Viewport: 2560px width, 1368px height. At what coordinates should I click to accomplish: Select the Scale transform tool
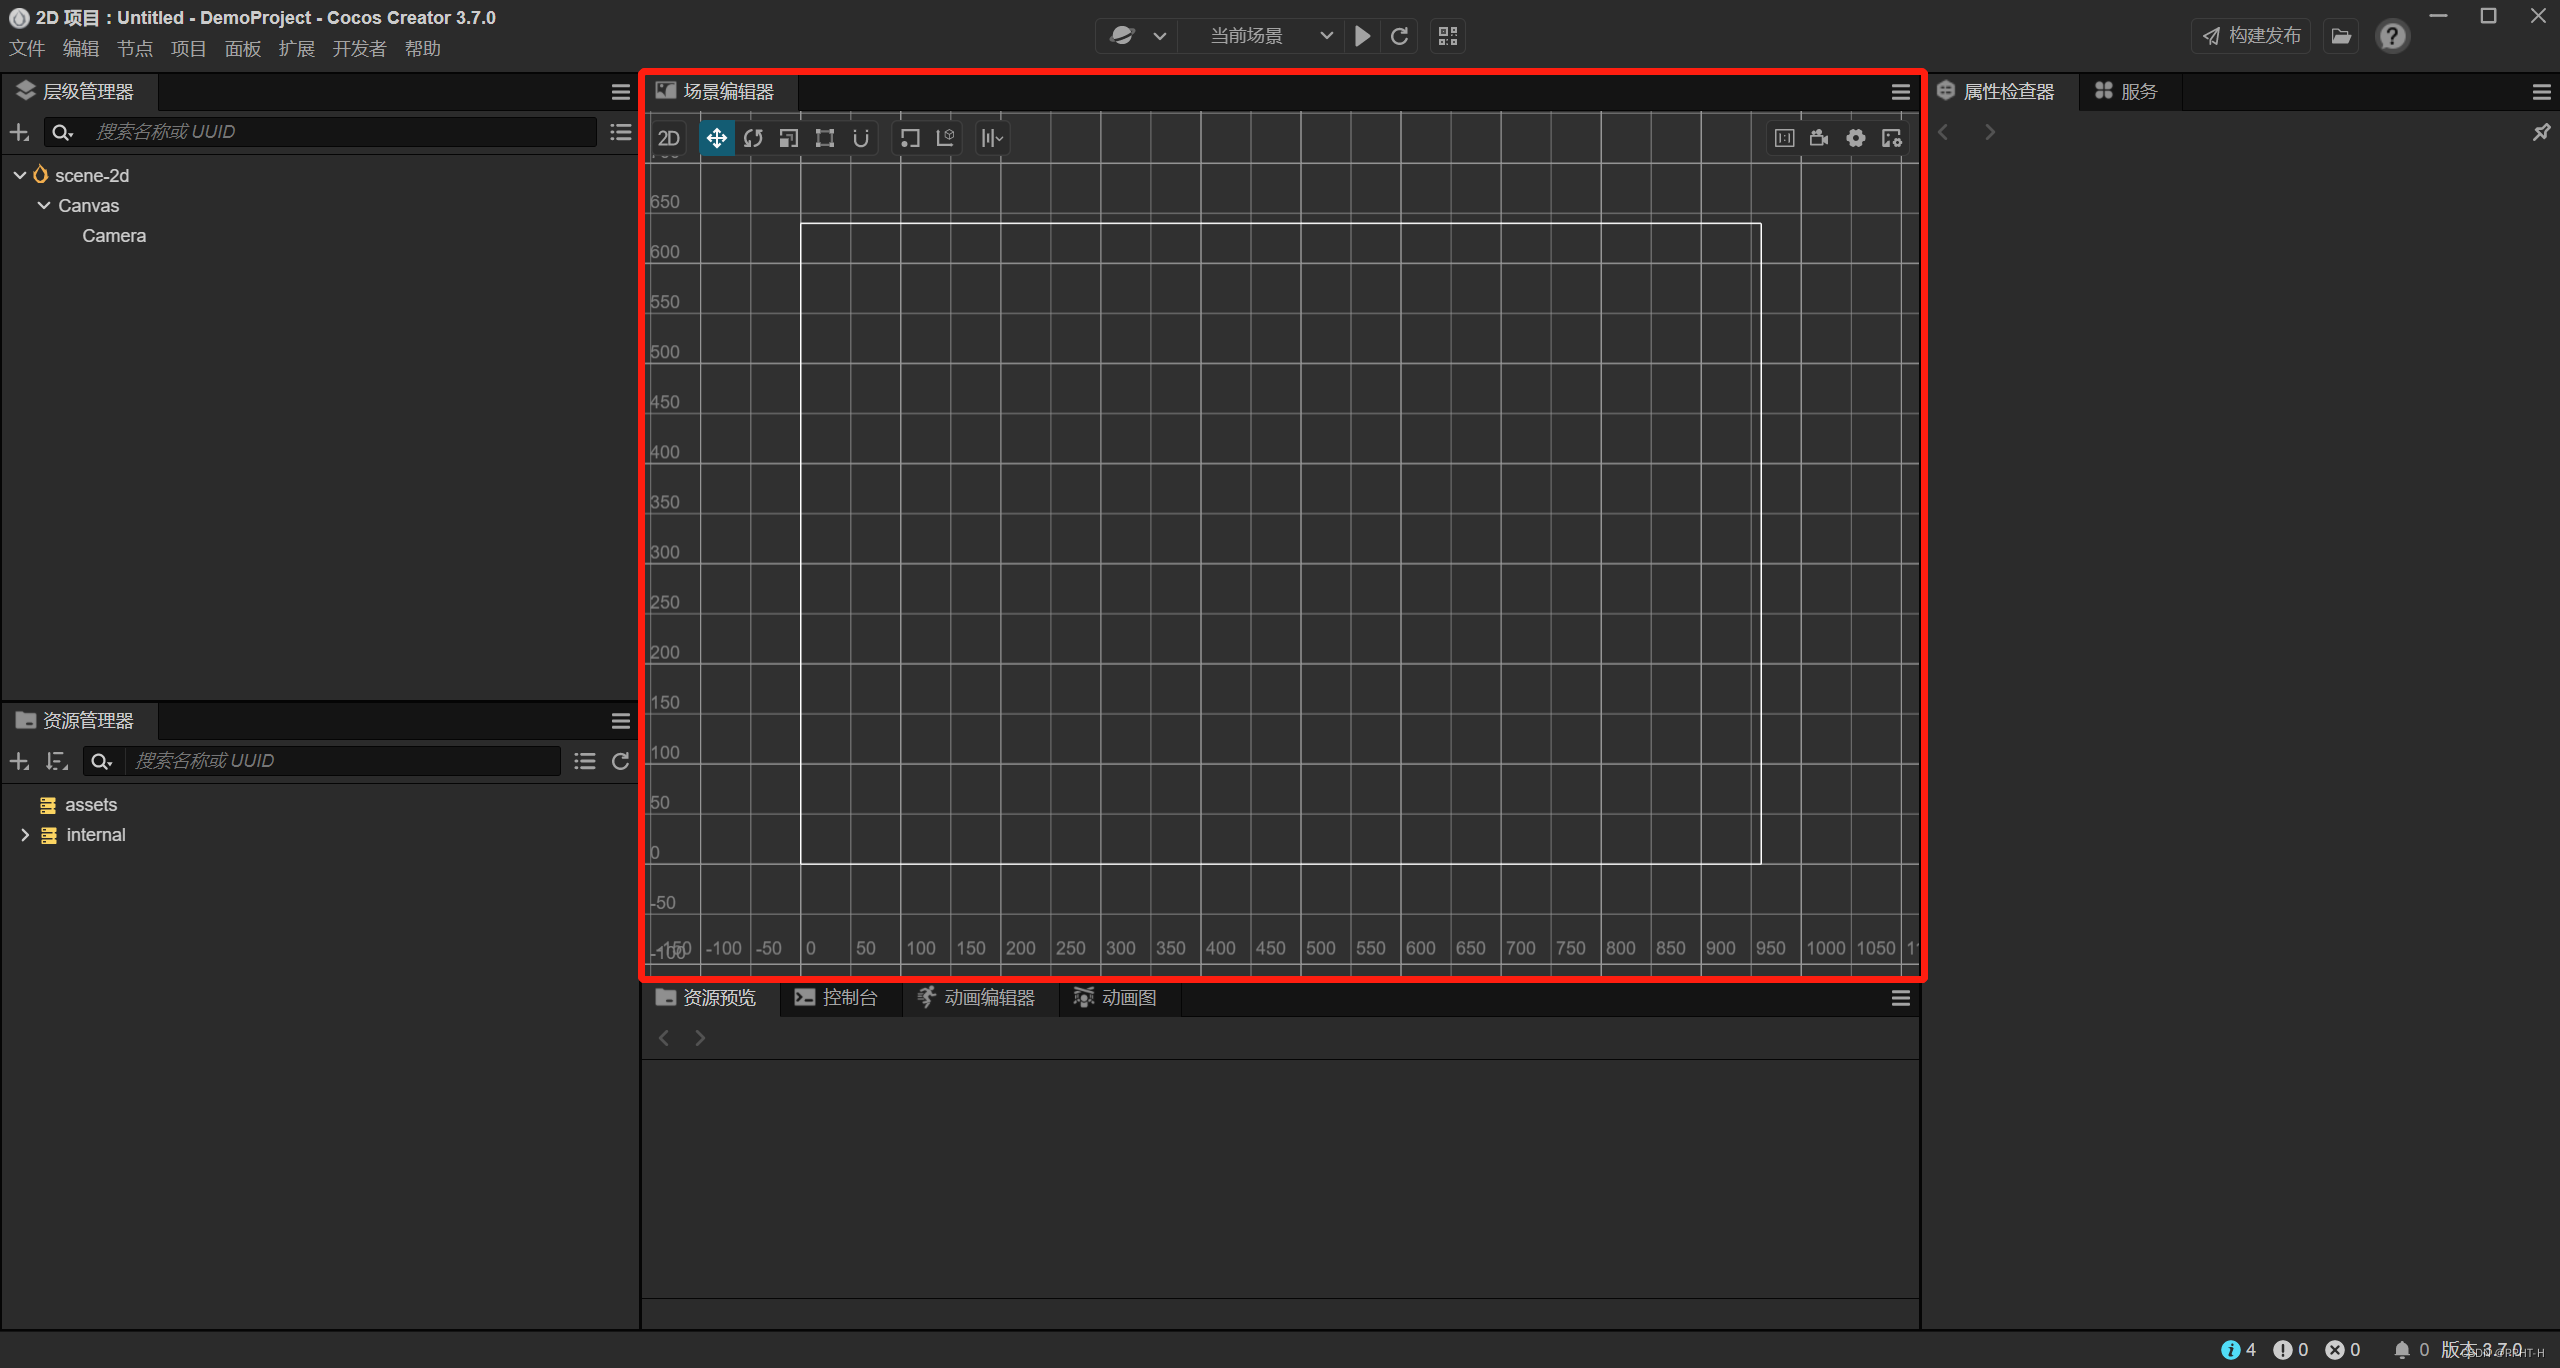[789, 138]
